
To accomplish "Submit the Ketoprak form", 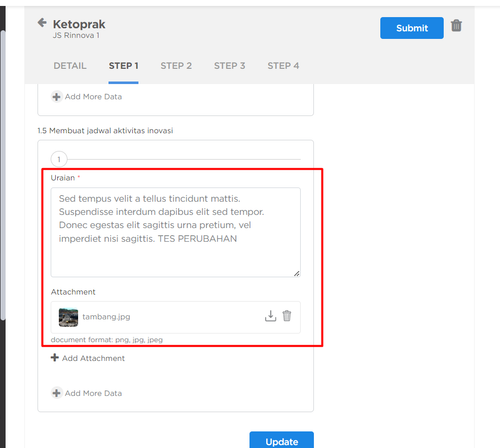I will (412, 28).
